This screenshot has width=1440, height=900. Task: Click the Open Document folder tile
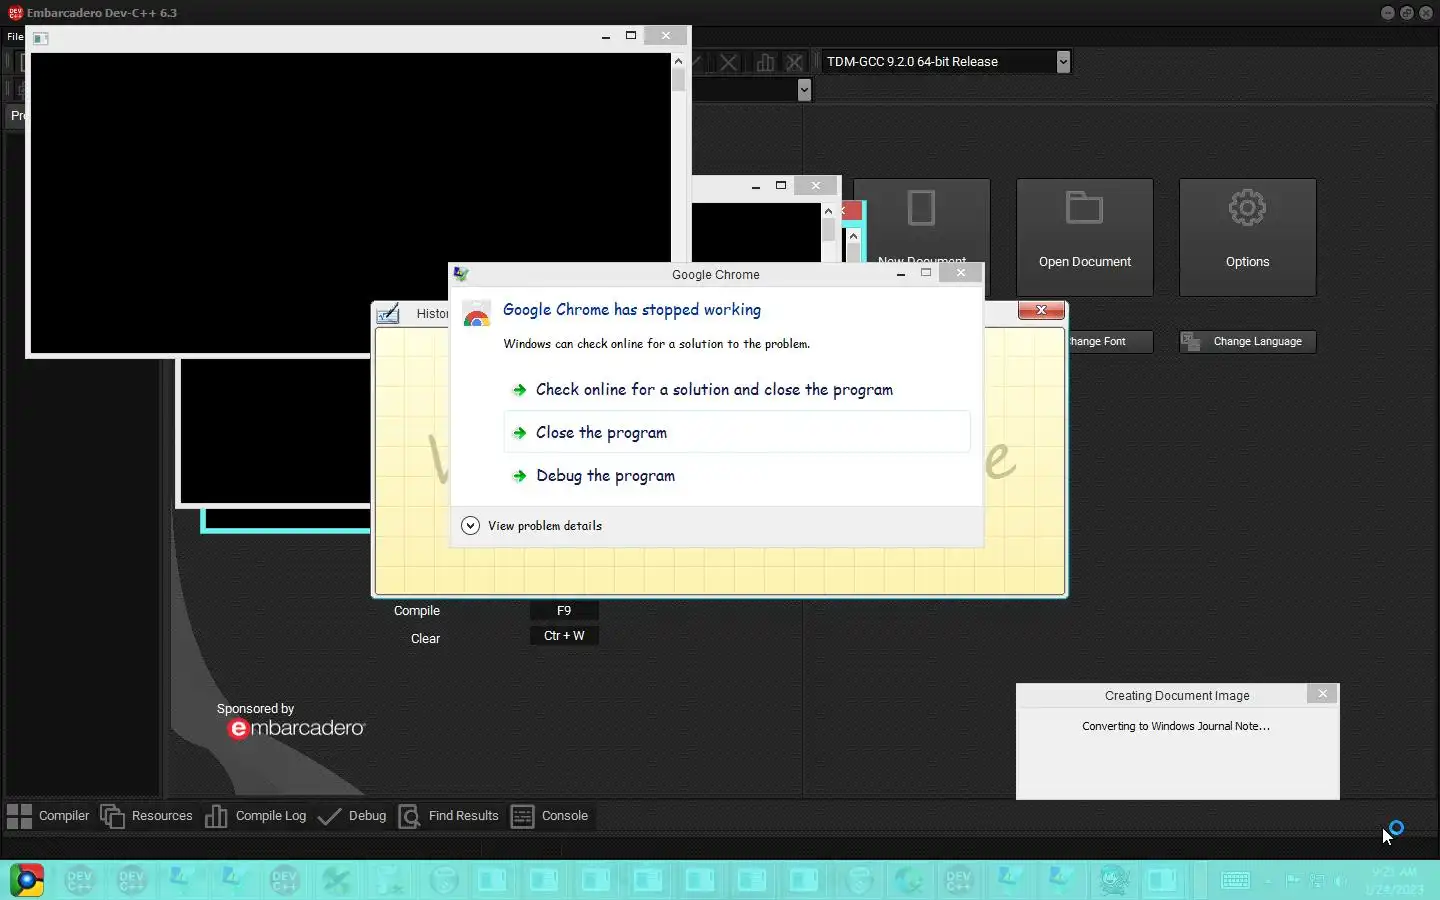[1085, 237]
